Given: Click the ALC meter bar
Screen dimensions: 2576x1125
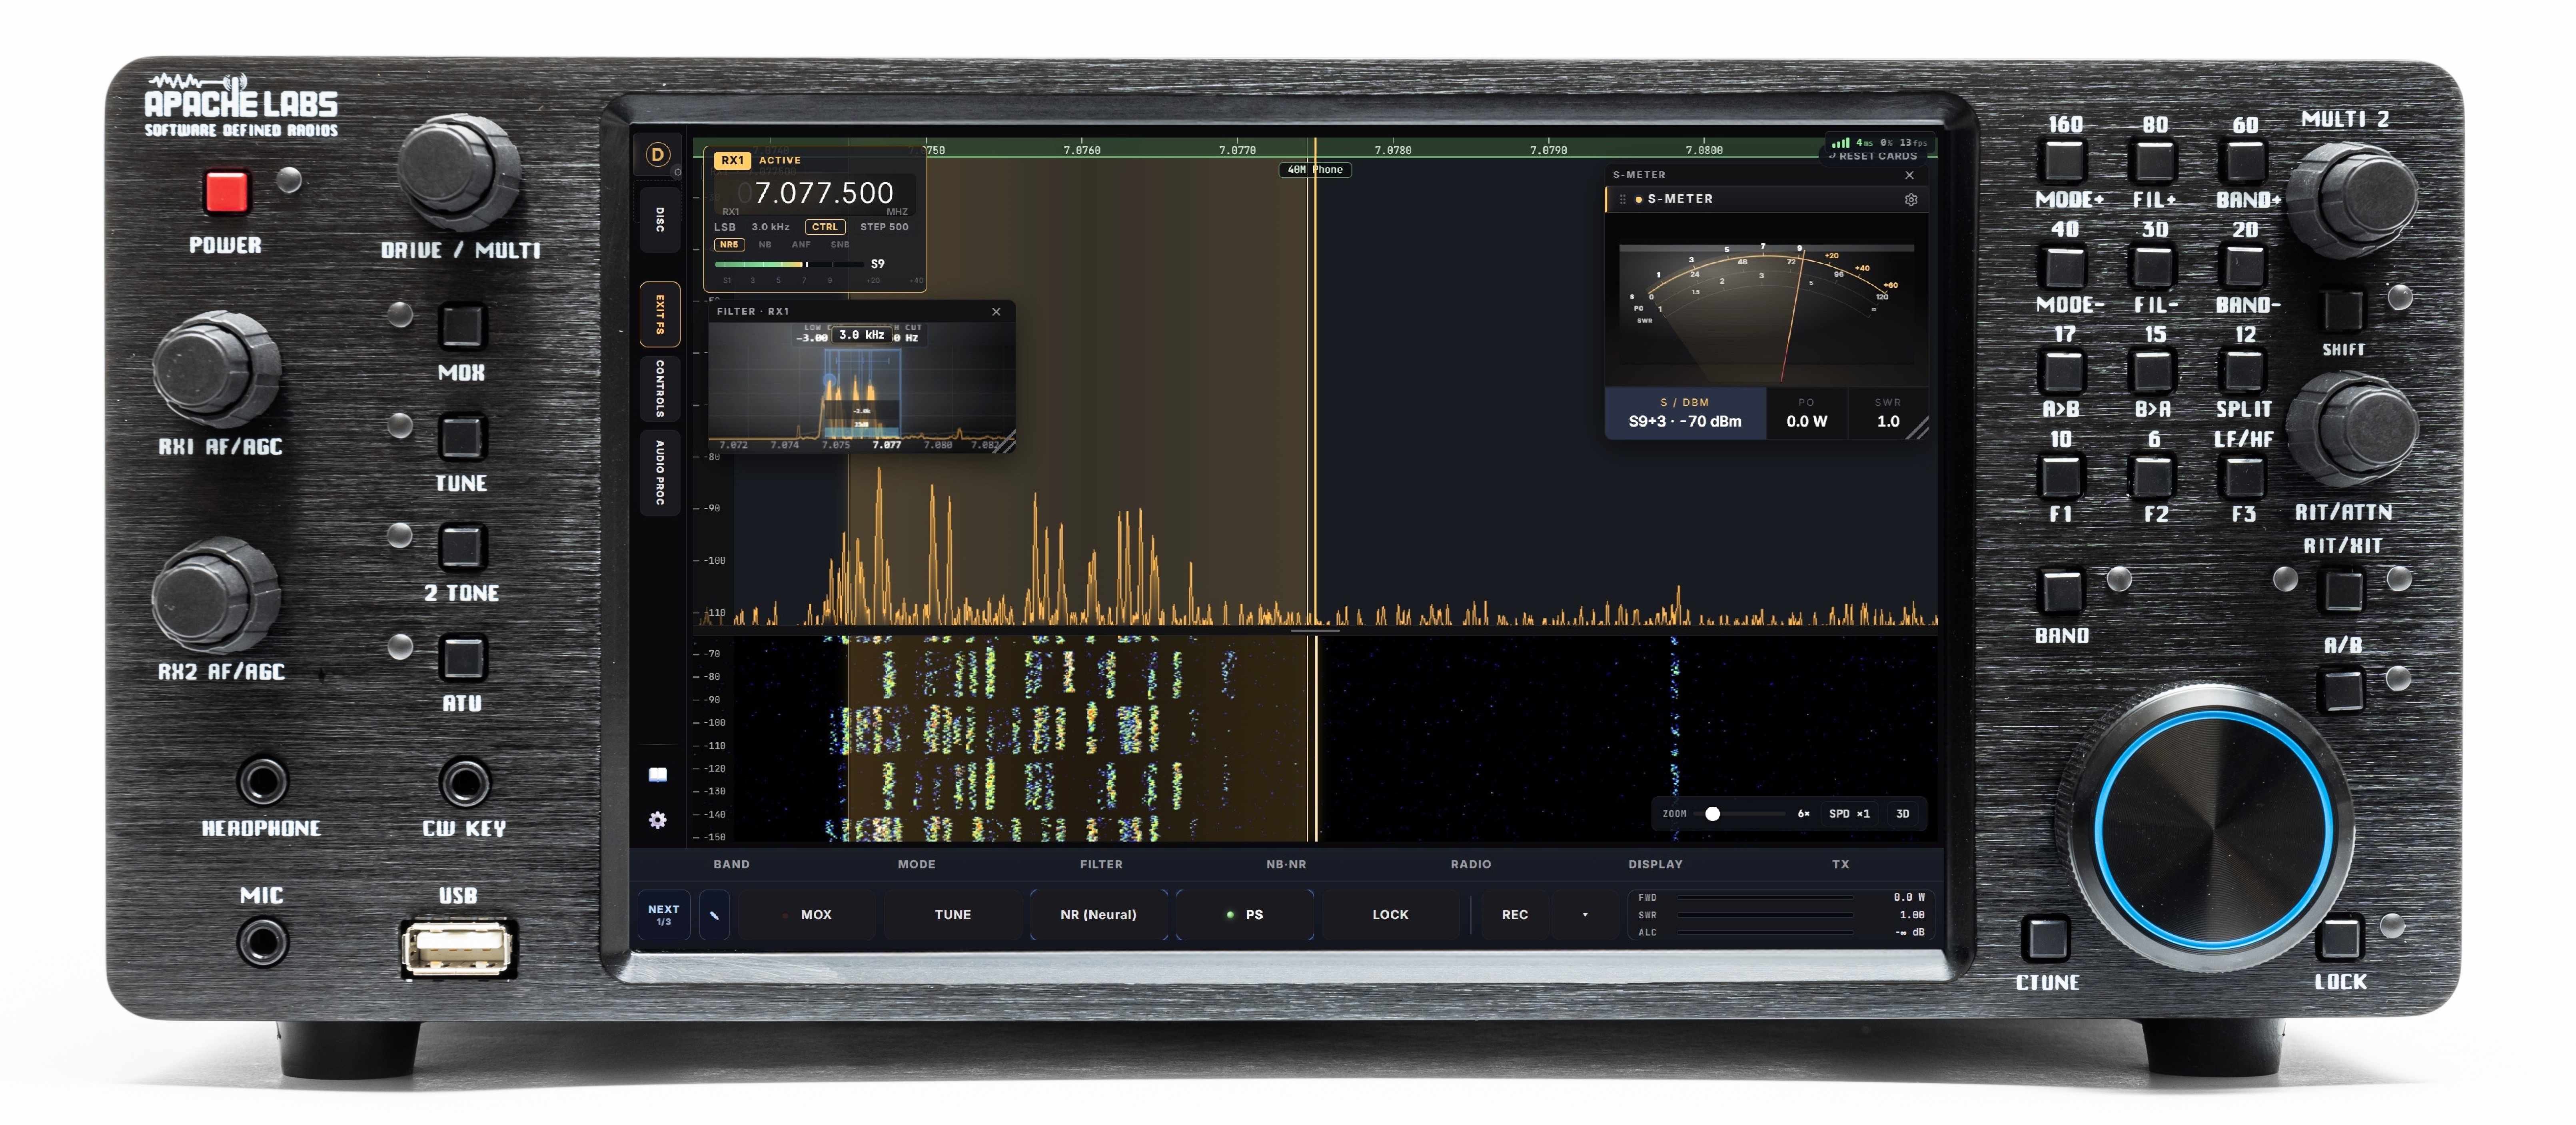Looking at the screenshot, I should tap(1766, 933).
